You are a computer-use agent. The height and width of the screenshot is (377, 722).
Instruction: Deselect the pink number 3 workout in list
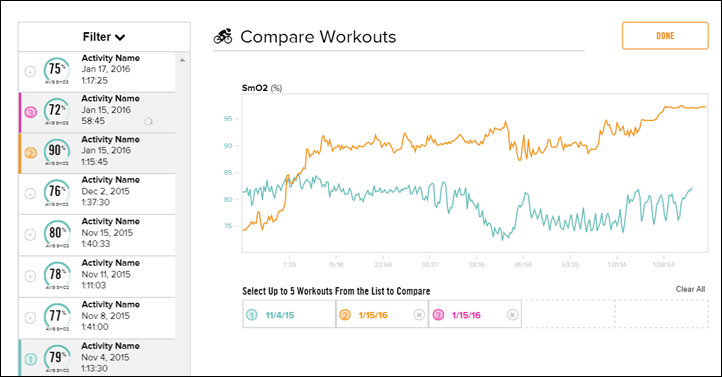point(30,112)
